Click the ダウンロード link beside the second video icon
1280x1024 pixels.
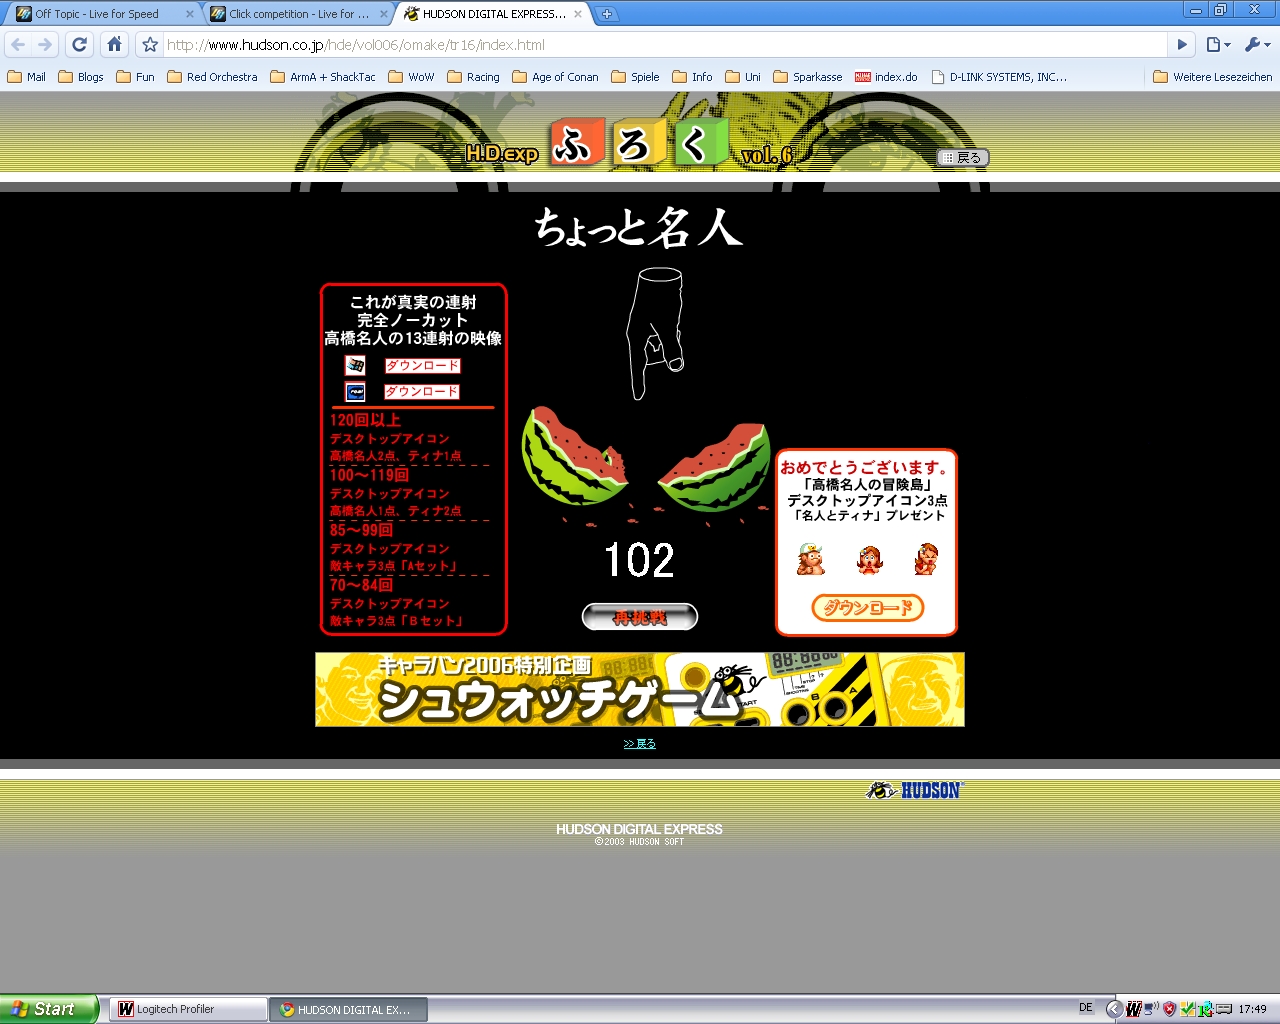pyautogui.click(x=422, y=392)
